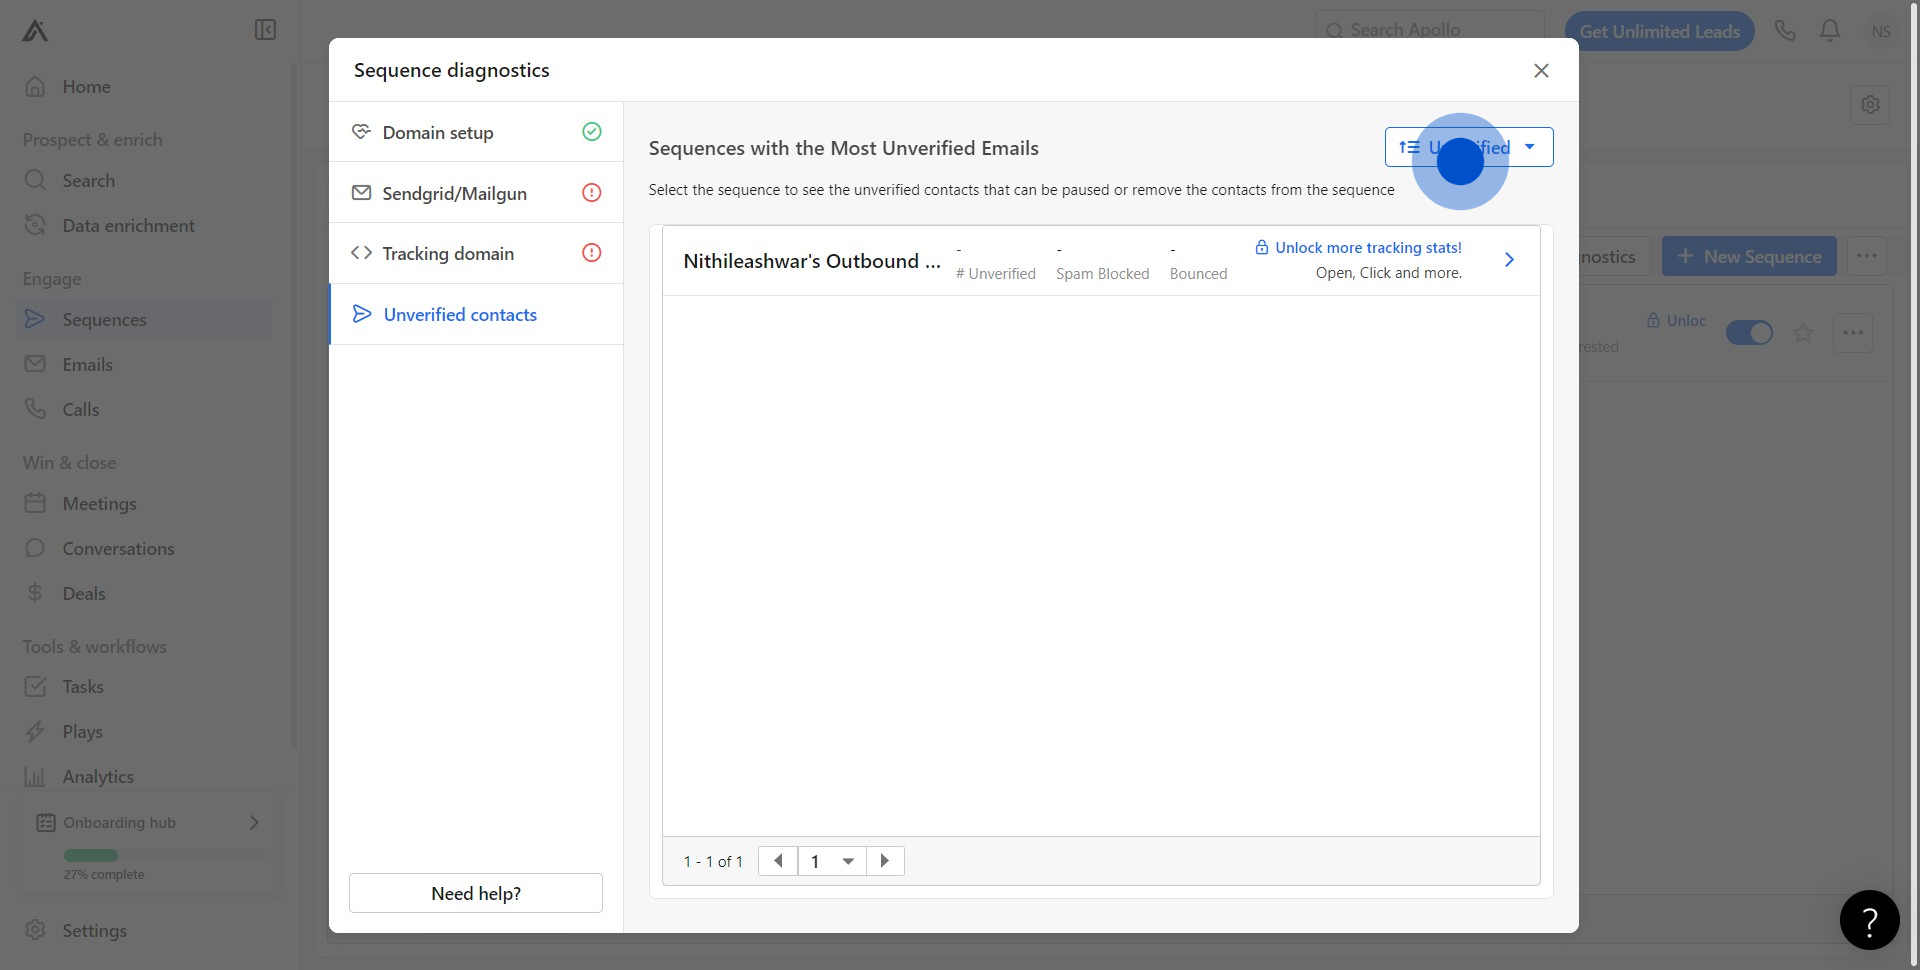Click the notifications bell icon

(1830, 31)
